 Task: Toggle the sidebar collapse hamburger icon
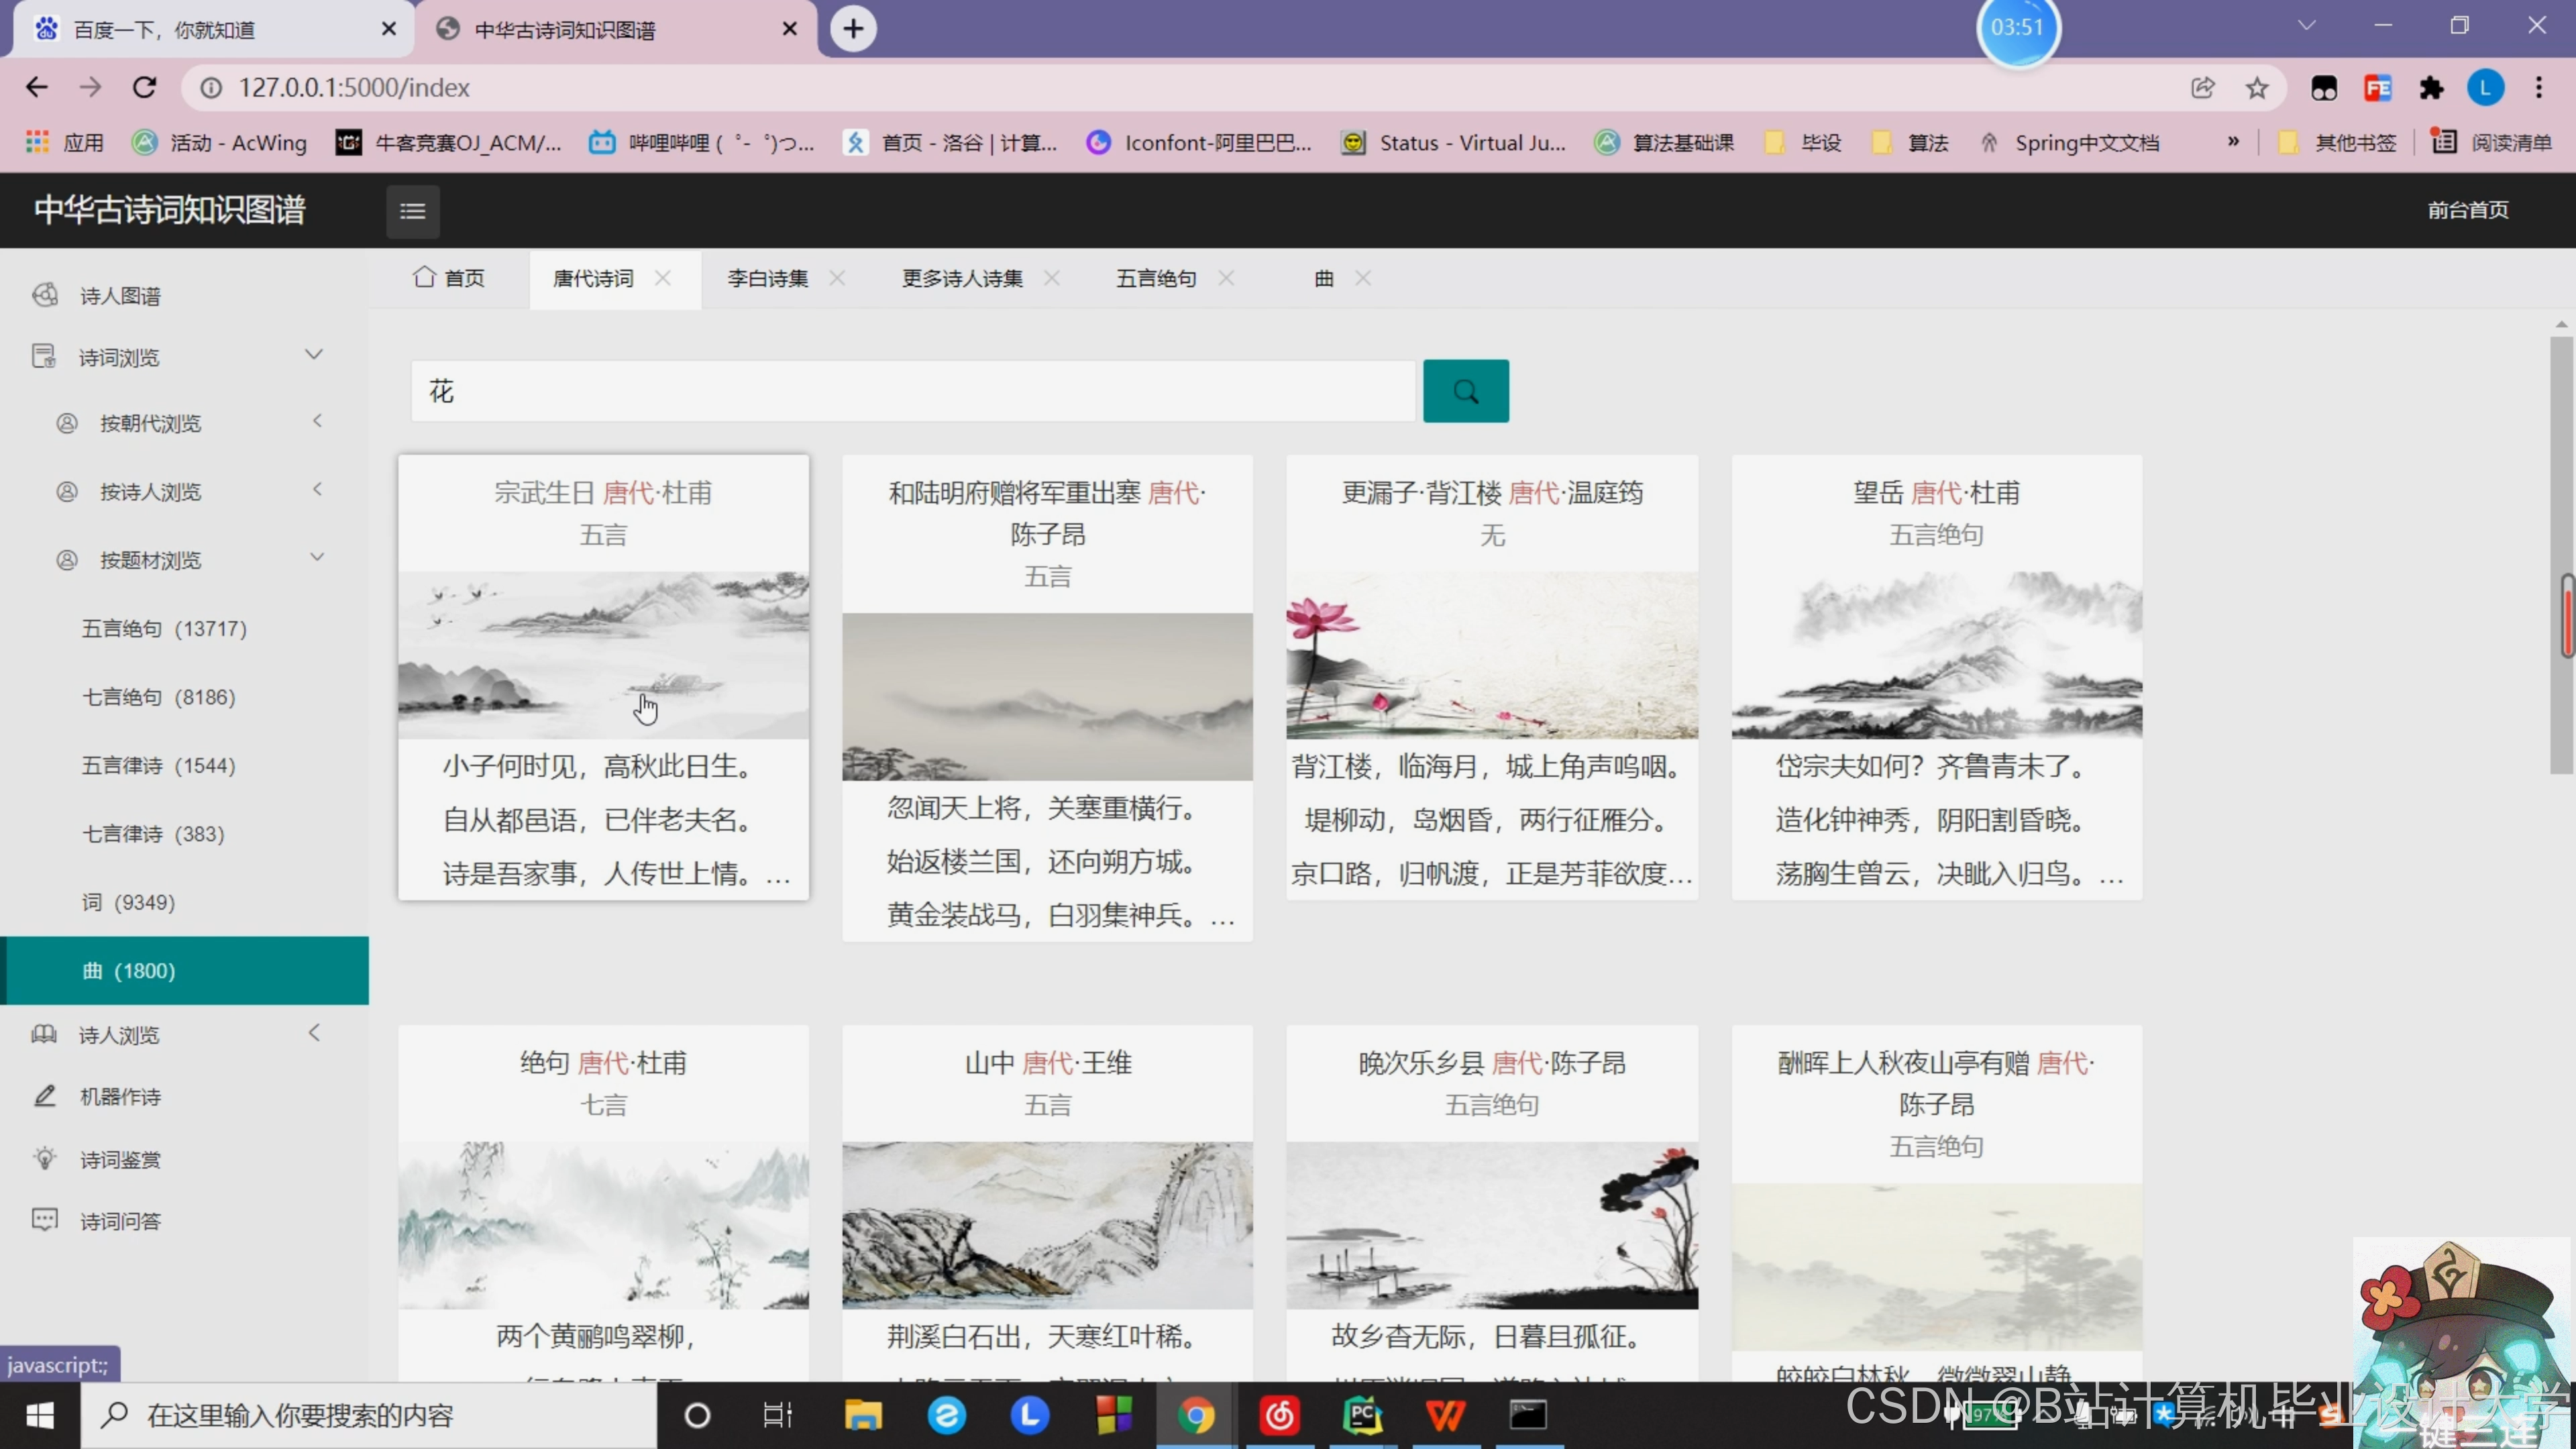(413, 211)
